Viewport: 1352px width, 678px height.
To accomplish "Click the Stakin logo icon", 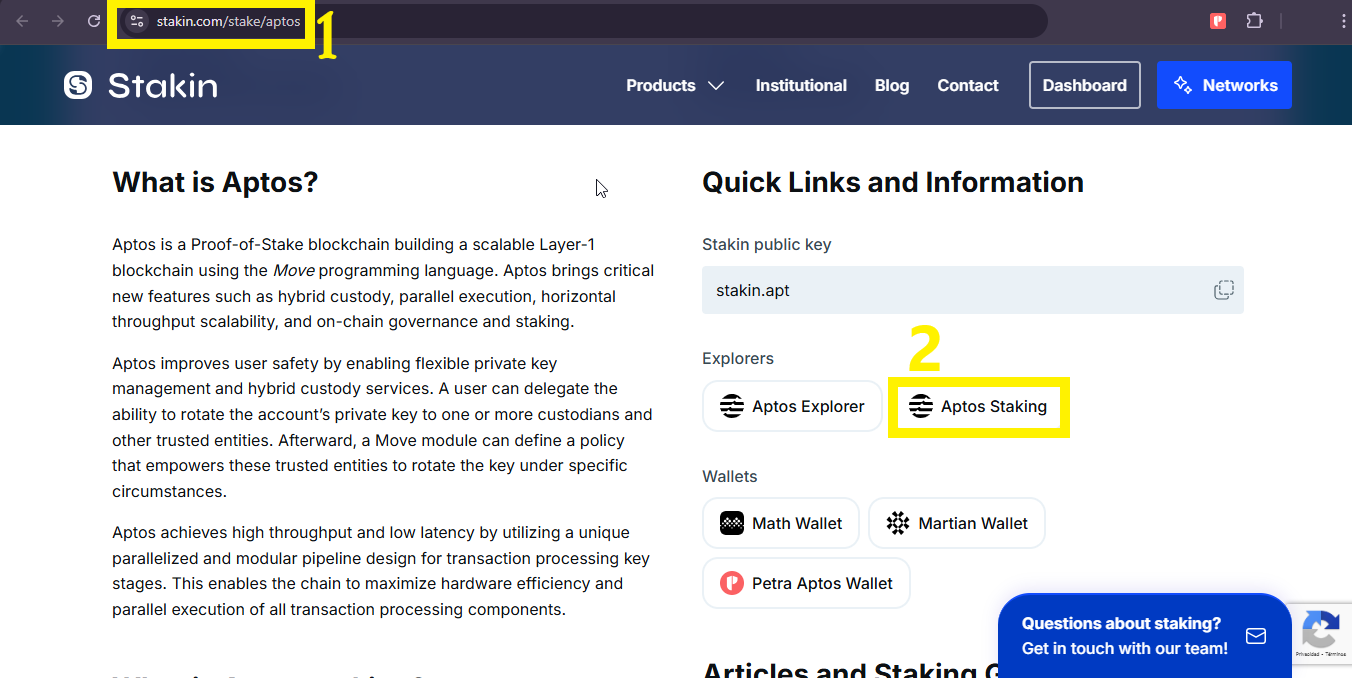I will point(78,85).
